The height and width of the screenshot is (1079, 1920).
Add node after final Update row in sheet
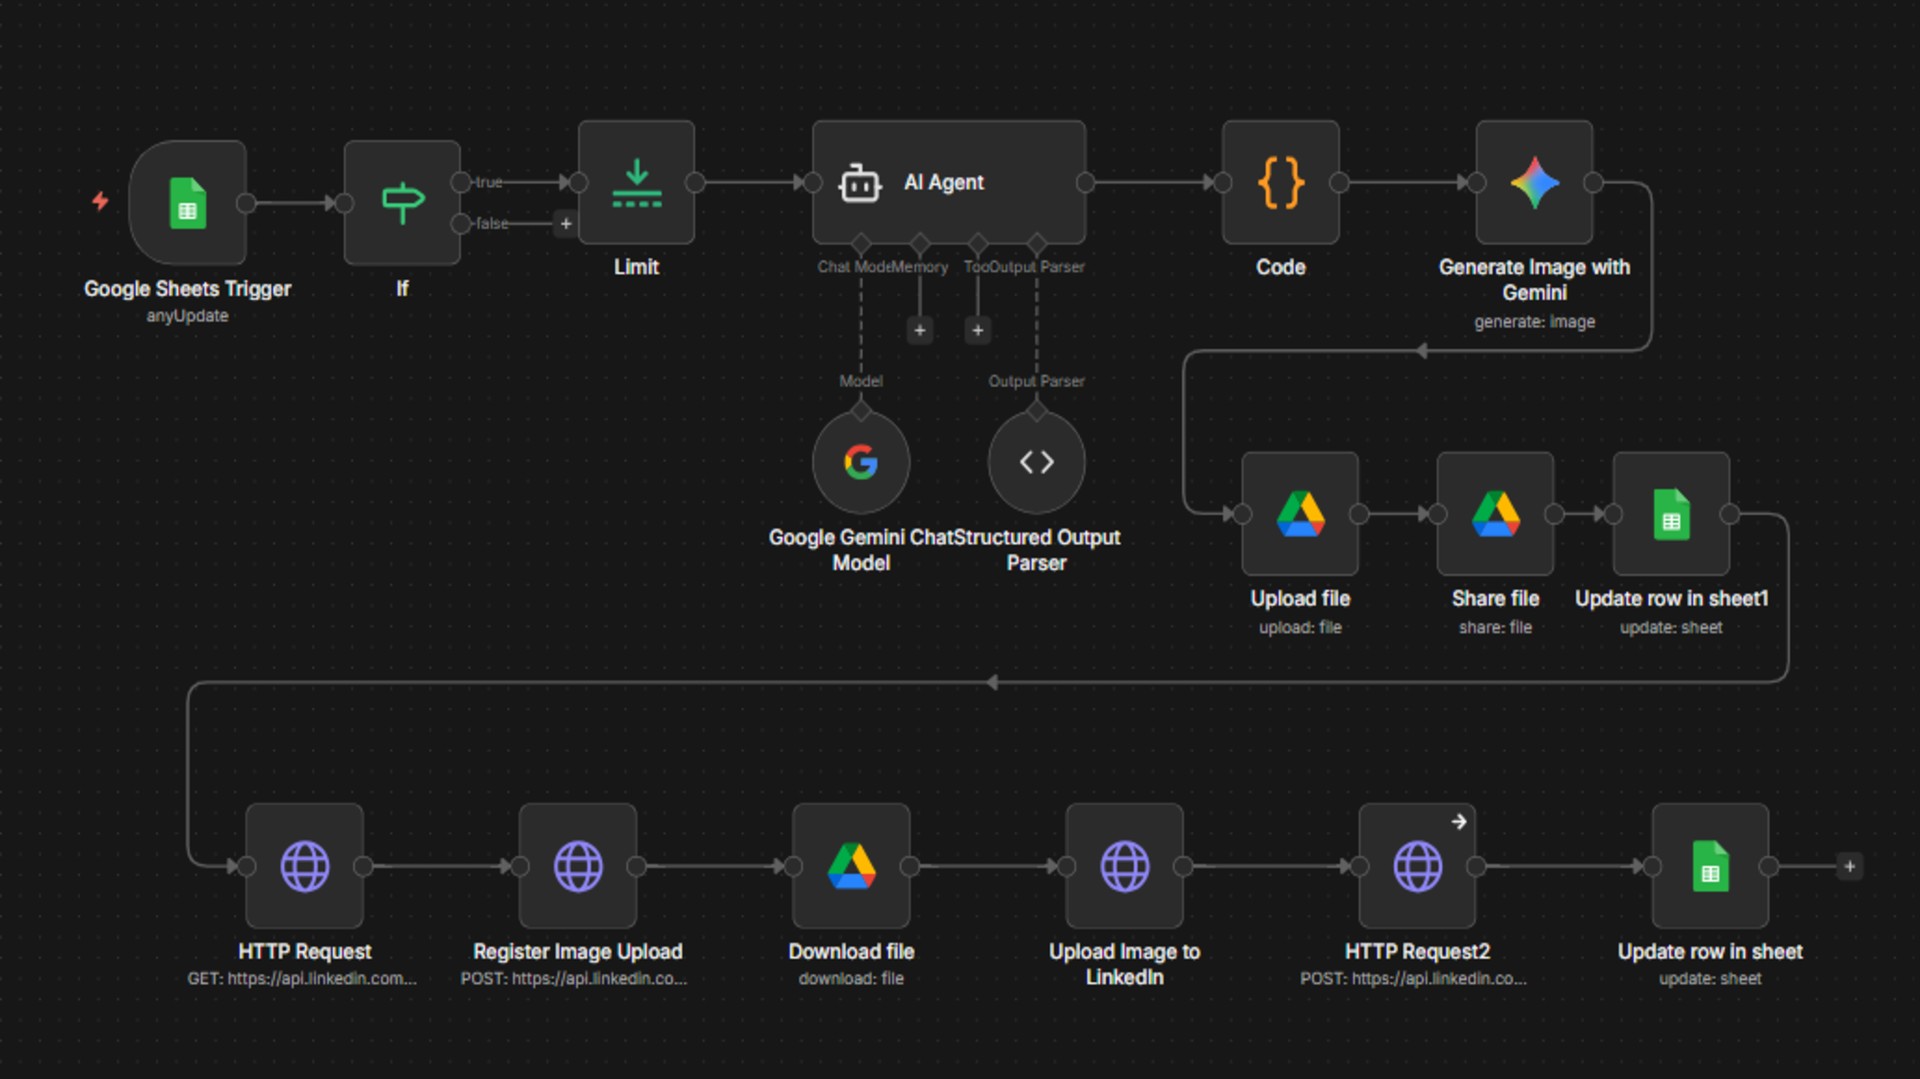[1850, 866]
